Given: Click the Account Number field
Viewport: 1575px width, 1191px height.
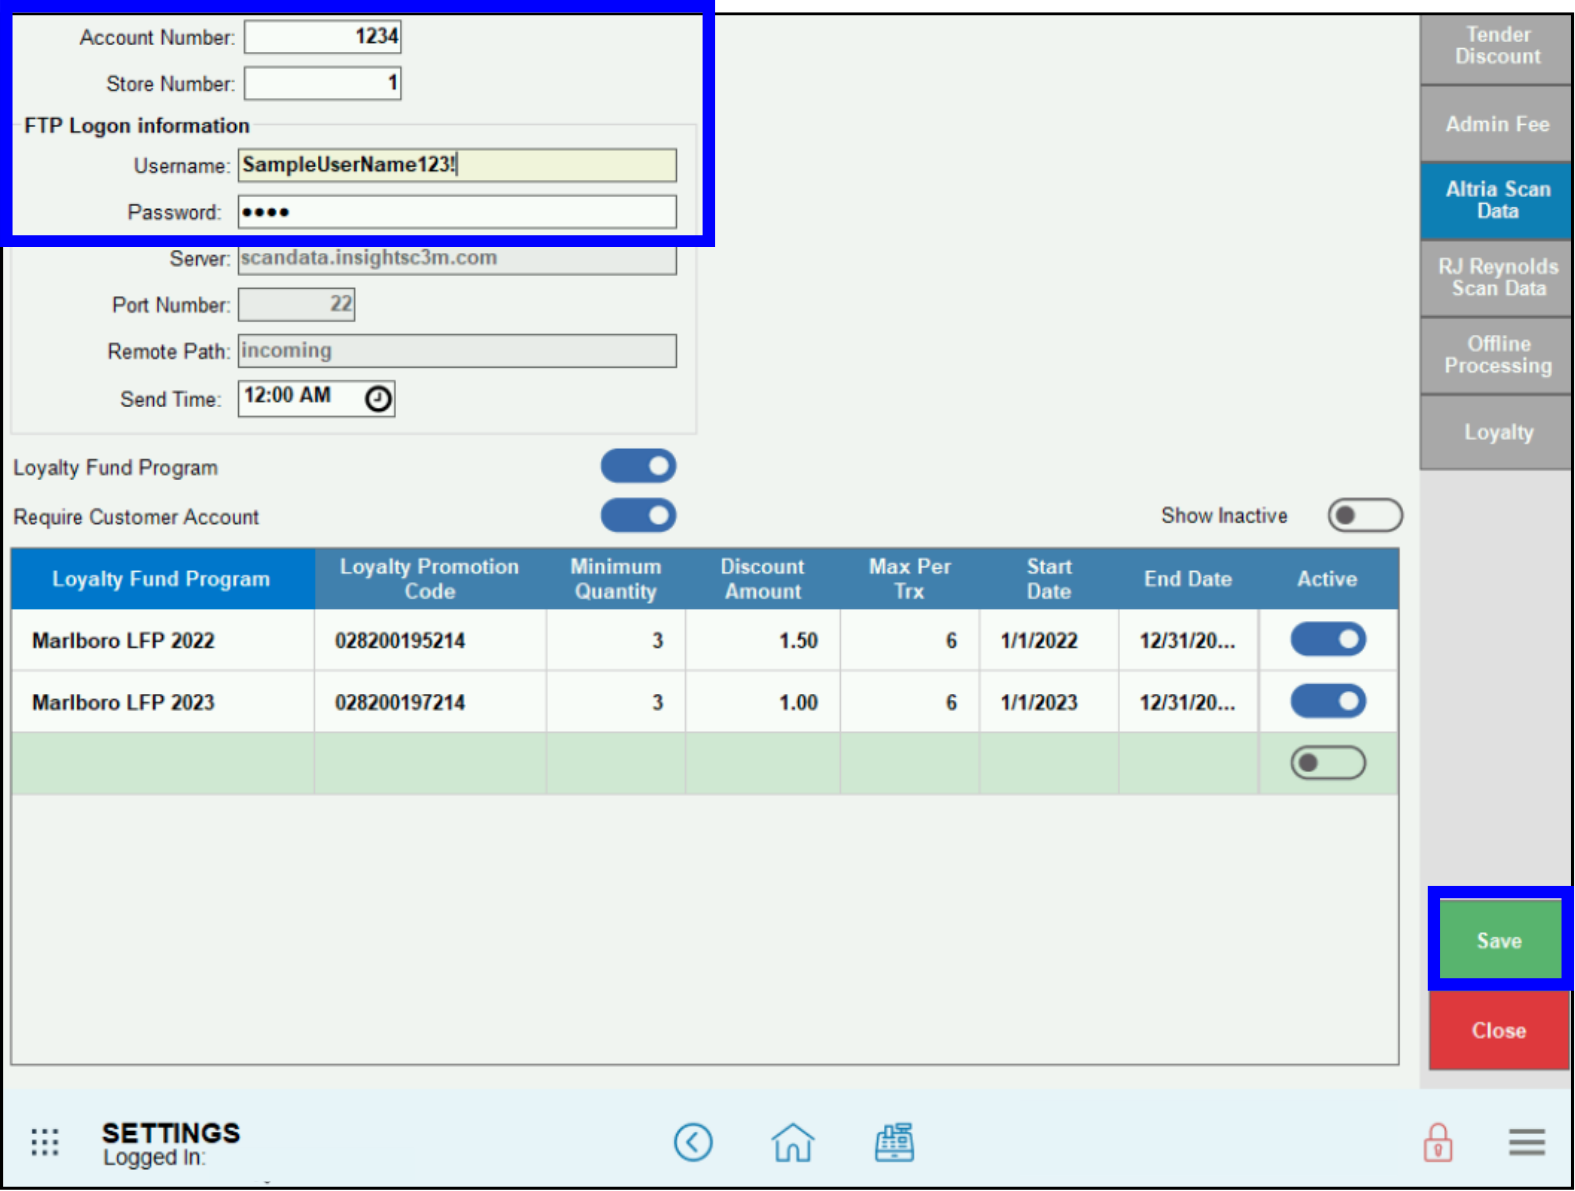Looking at the screenshot, I should click(323, 37).
